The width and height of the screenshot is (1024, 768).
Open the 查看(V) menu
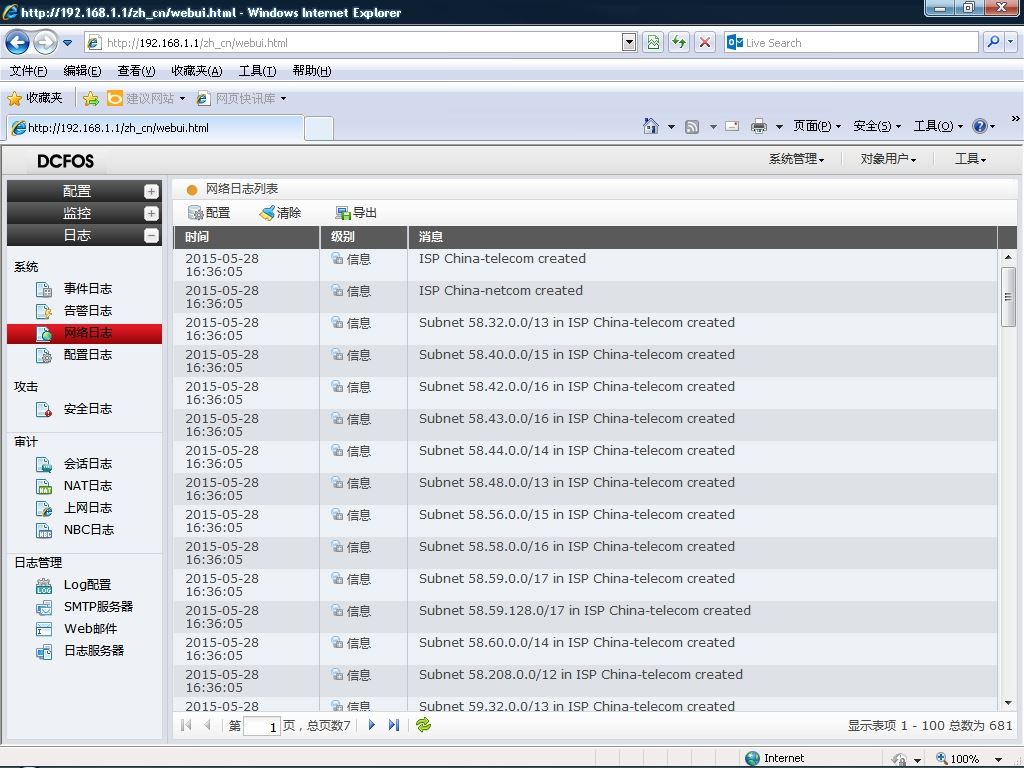[136, 71]
